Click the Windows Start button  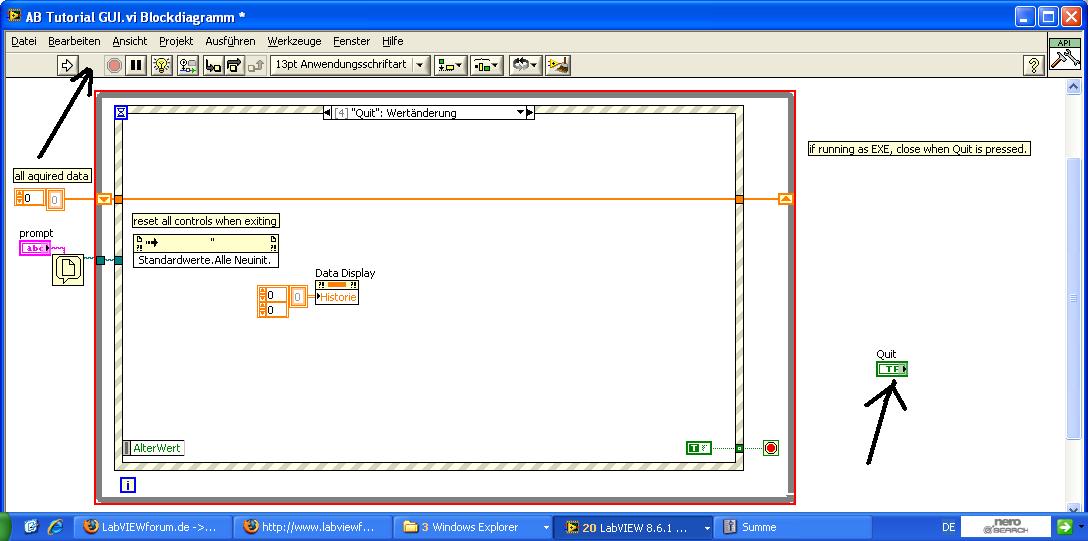click(x=7, y=527)
